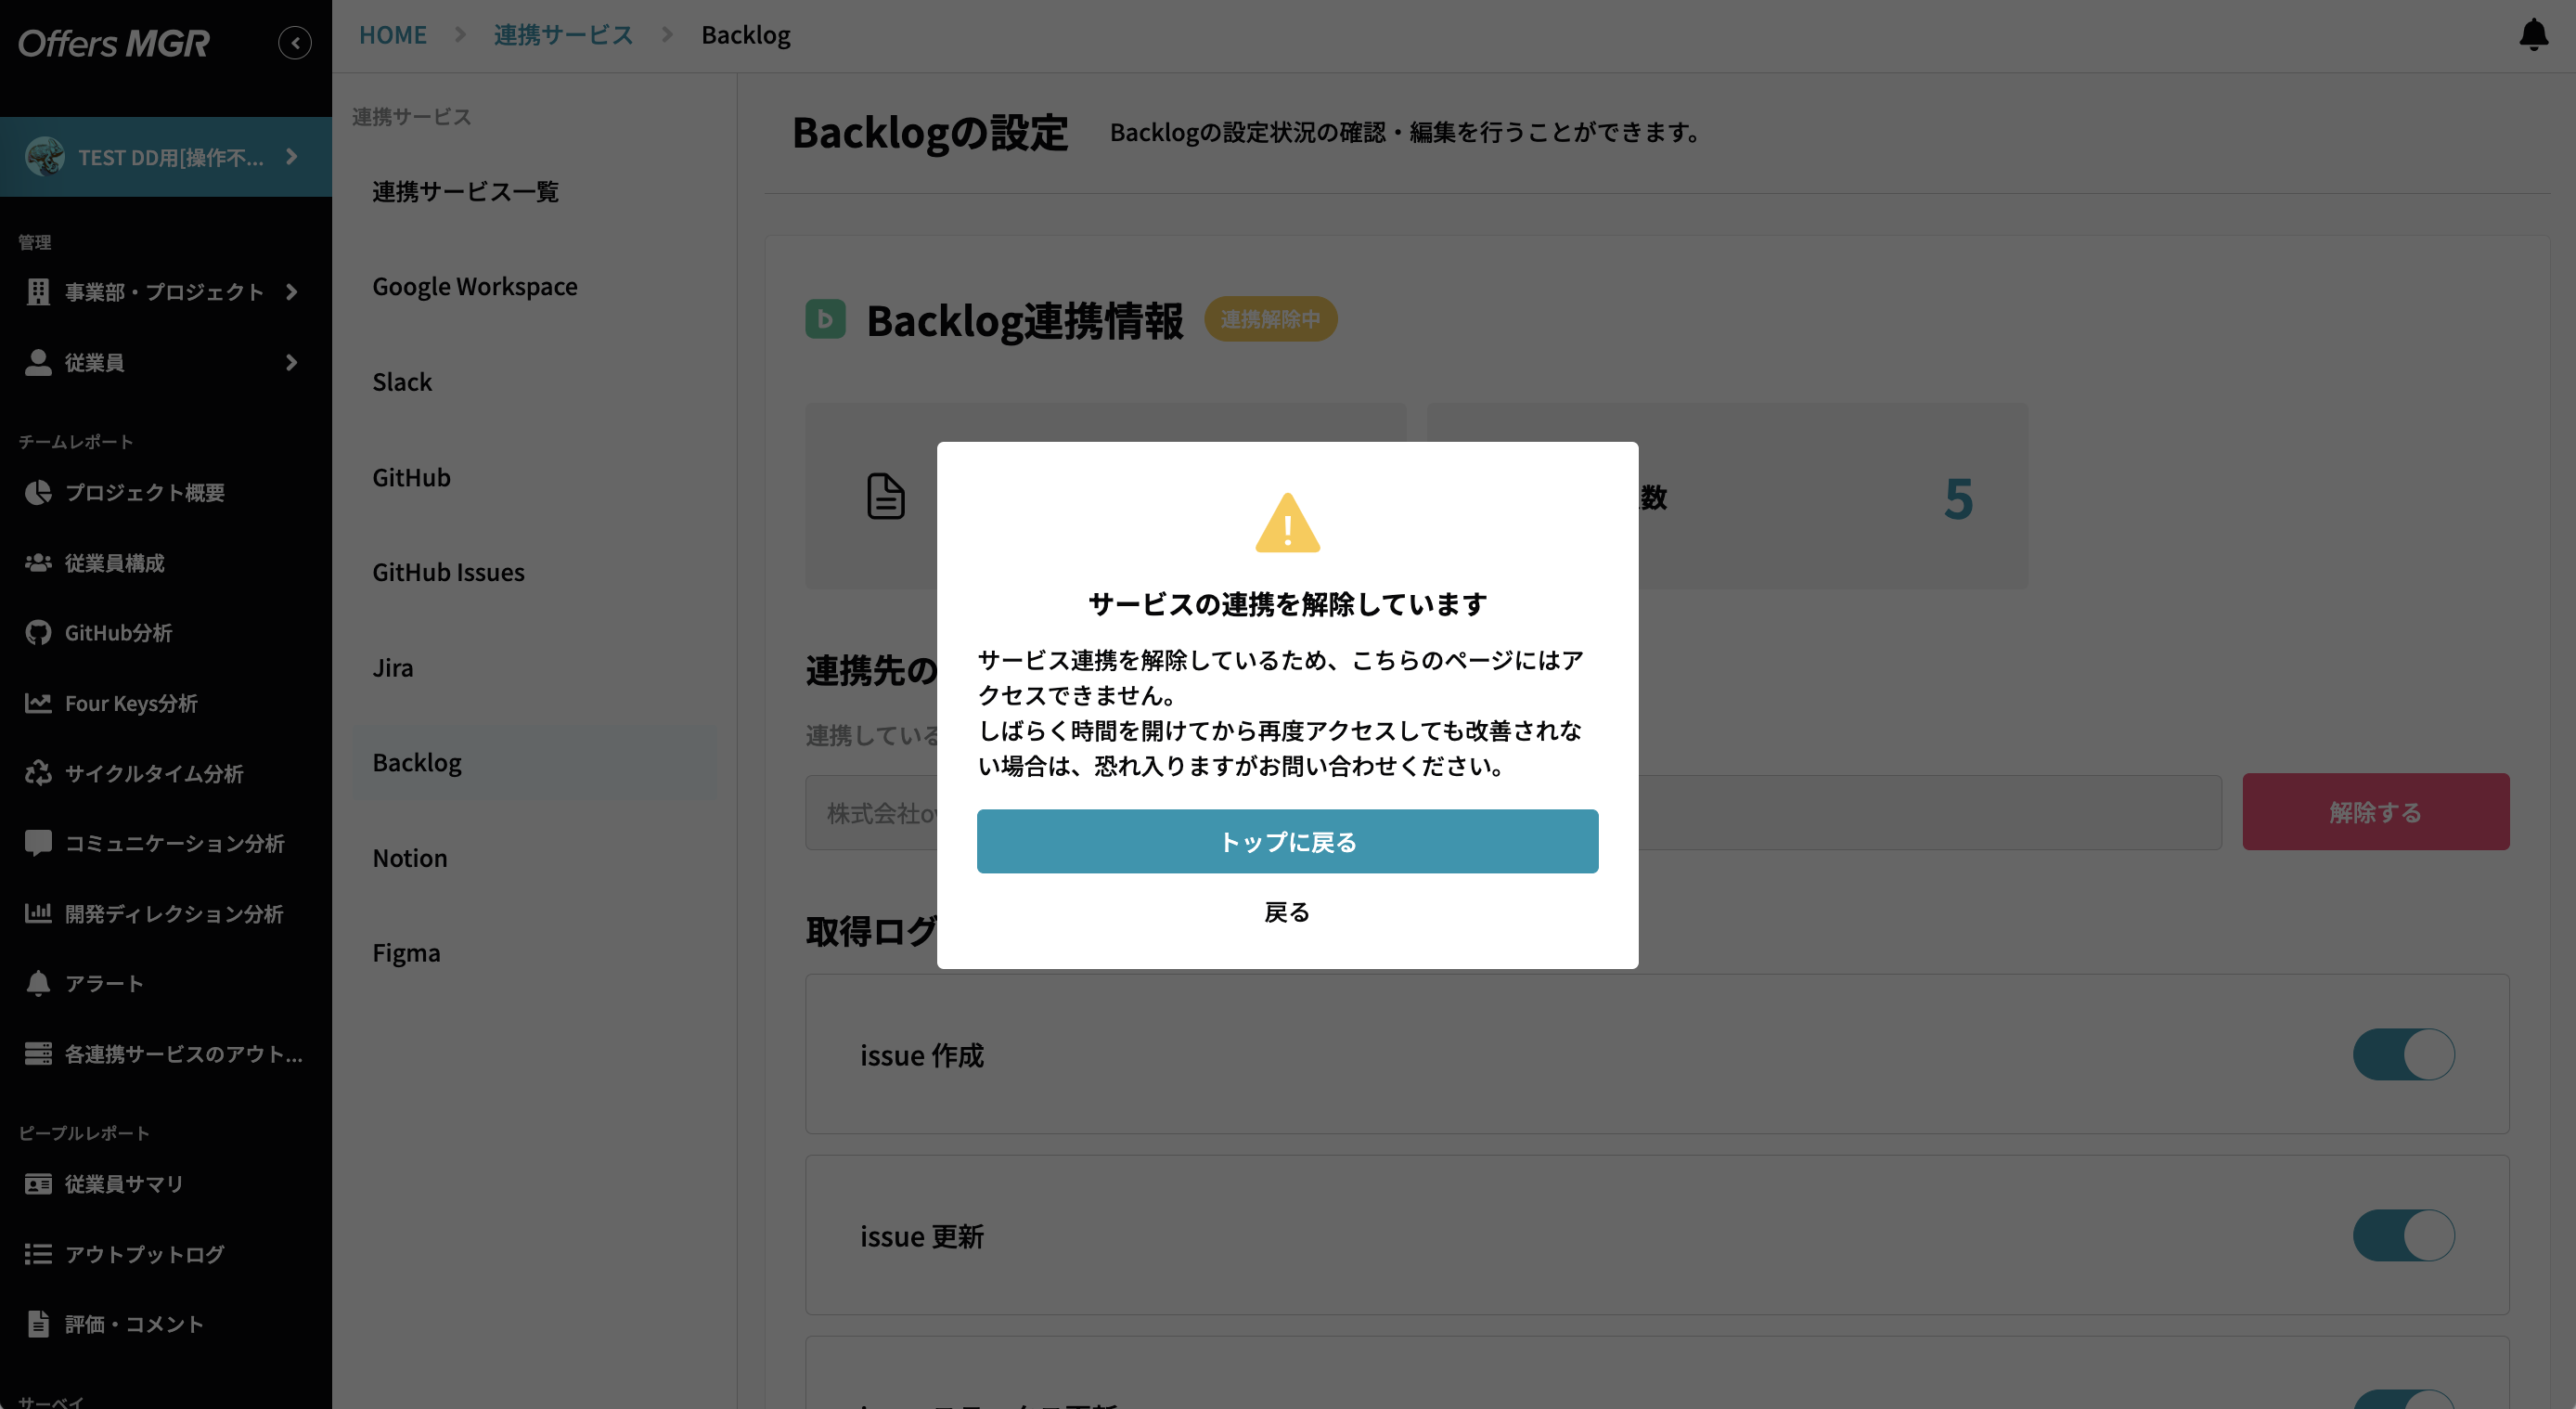Click 戻る below the dialog button

pyautogui.click(x=1287, y=911)
